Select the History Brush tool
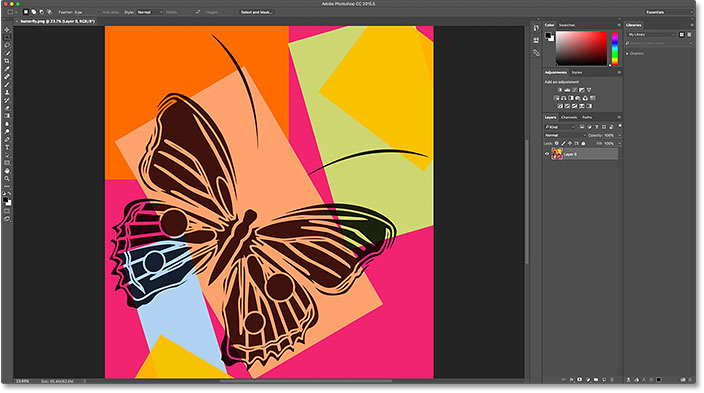This screenshot has height=393, width=704. coord(7,100)
